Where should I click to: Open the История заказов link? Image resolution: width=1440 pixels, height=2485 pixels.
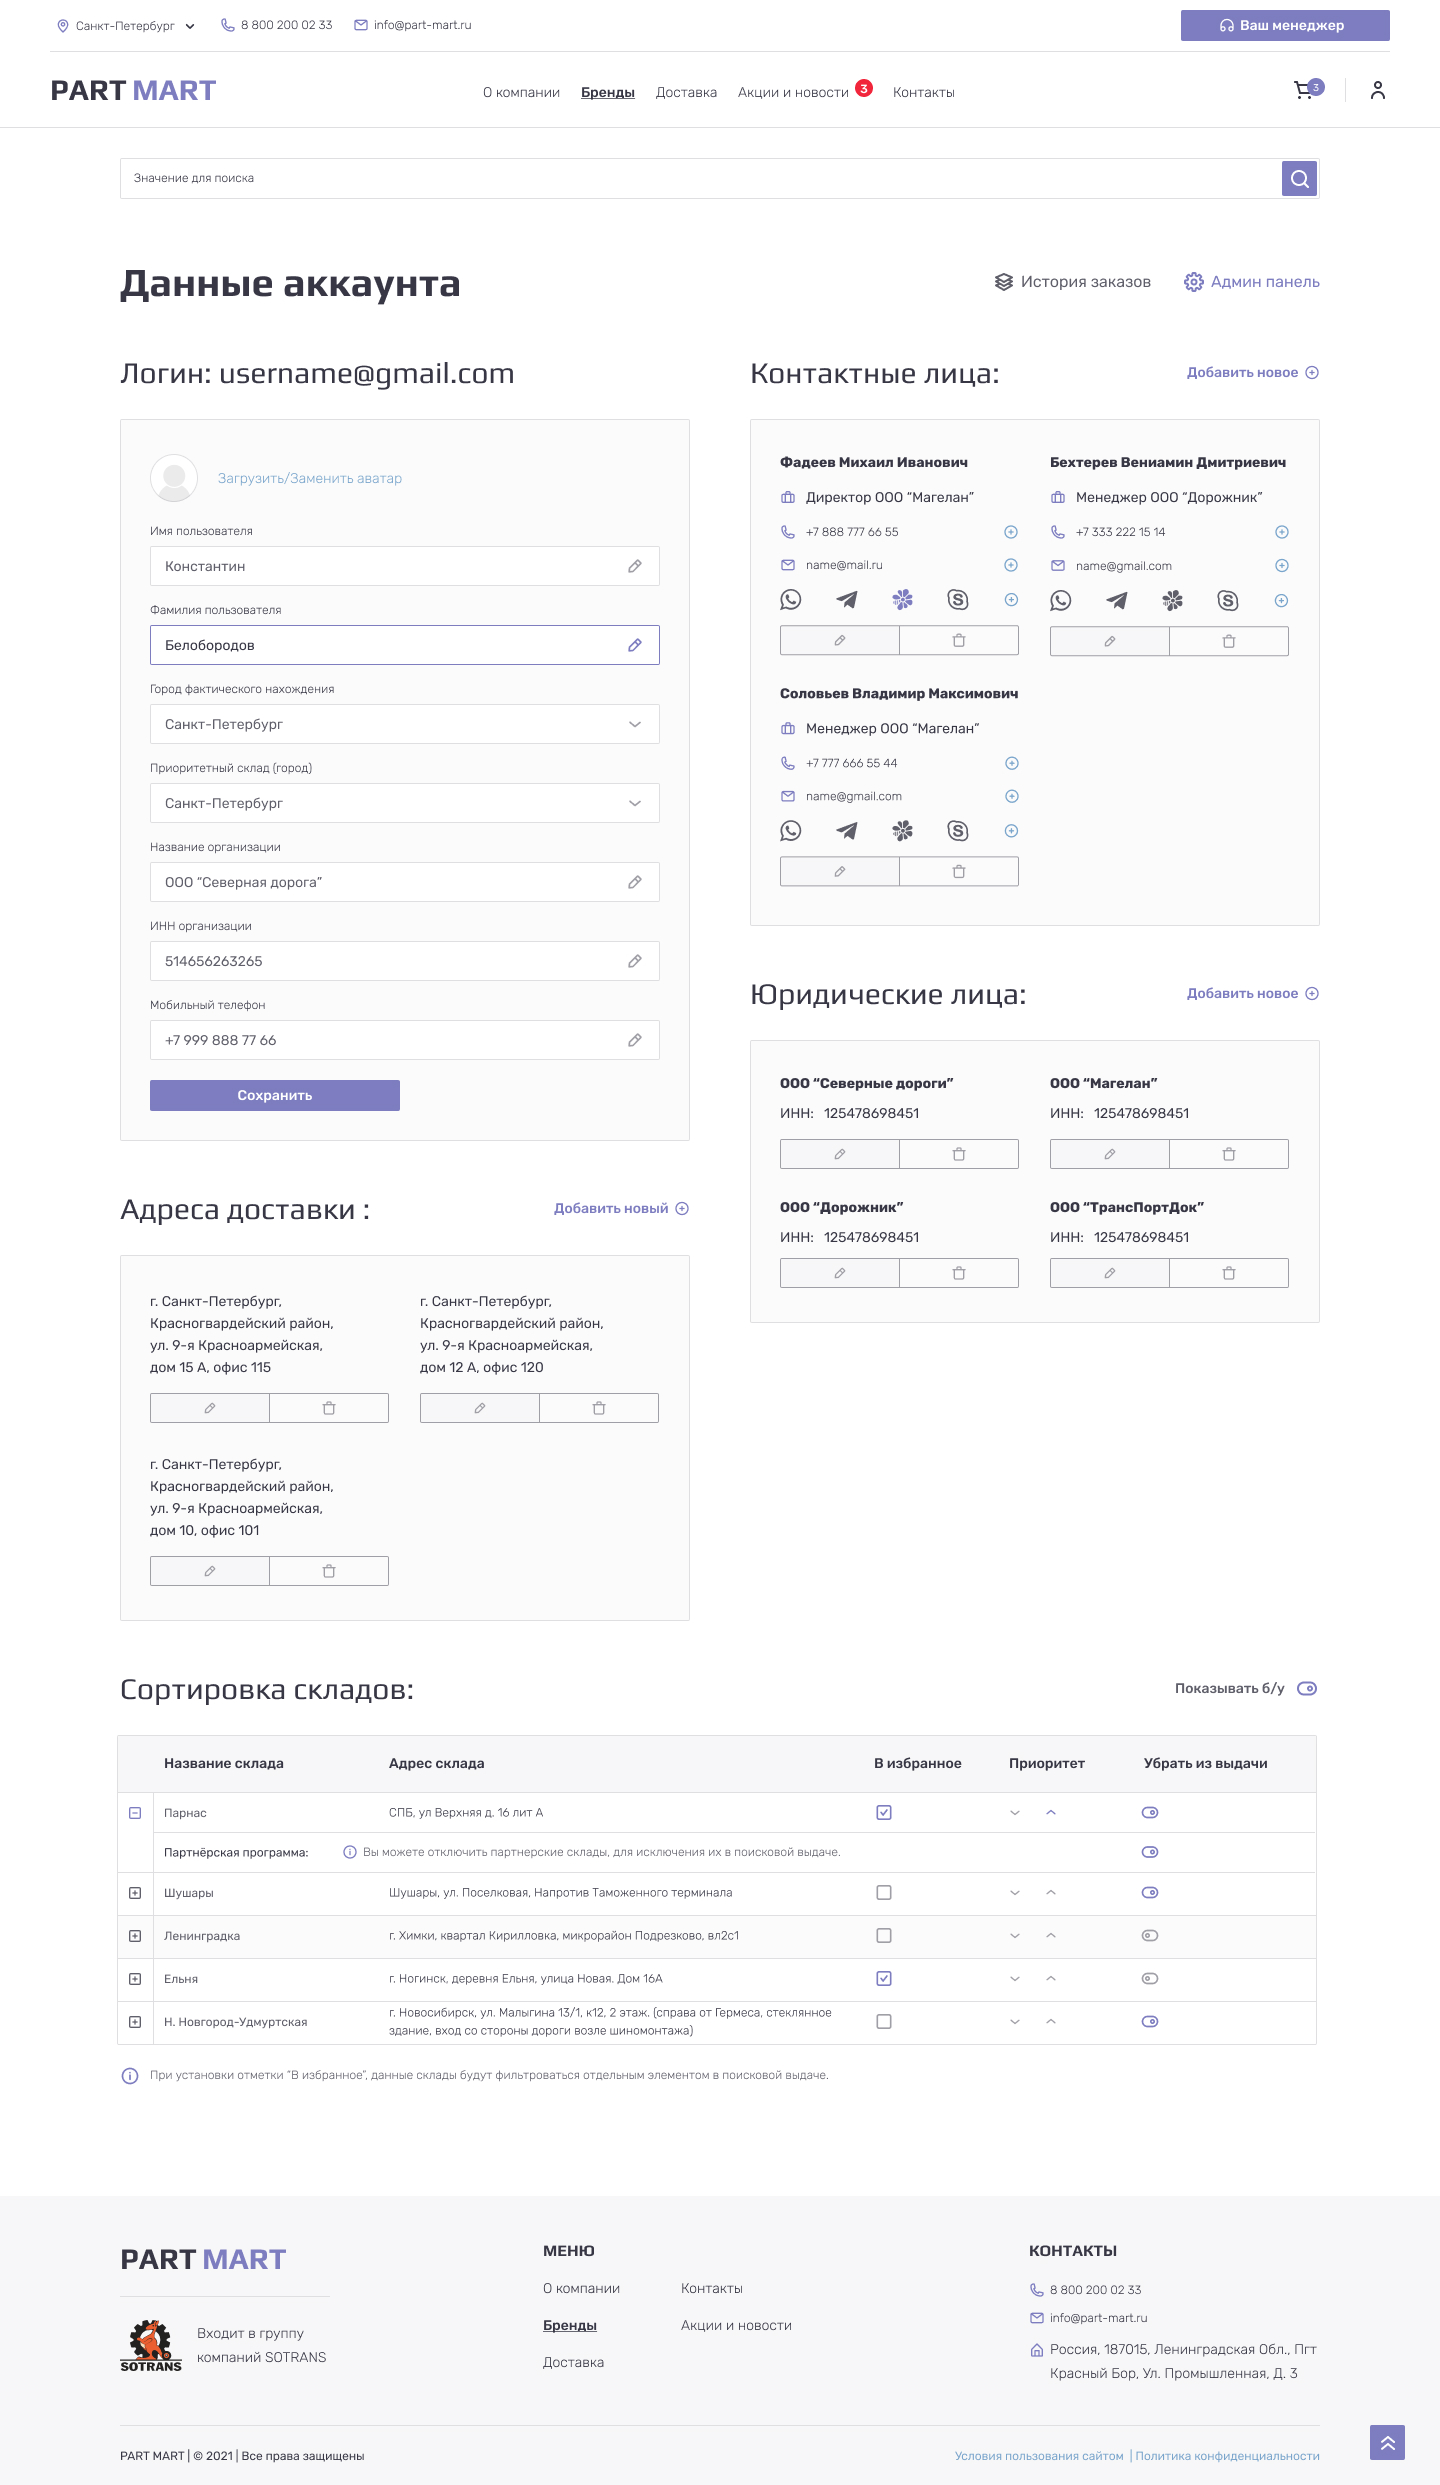(1073, 282)
